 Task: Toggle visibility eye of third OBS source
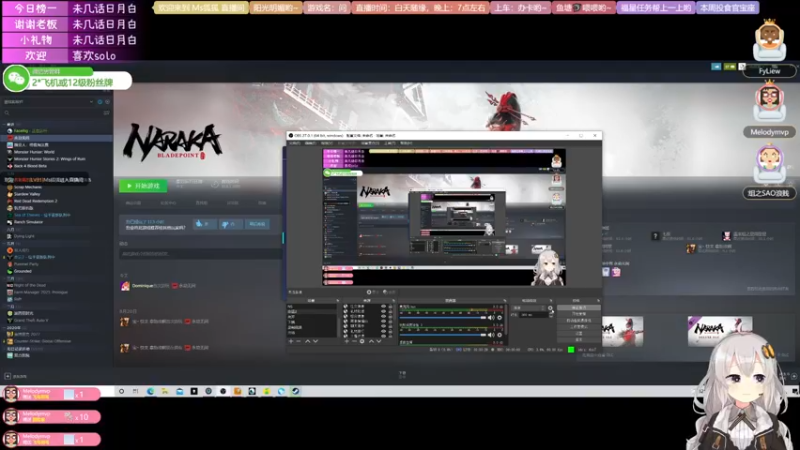(x=384, y=316)
